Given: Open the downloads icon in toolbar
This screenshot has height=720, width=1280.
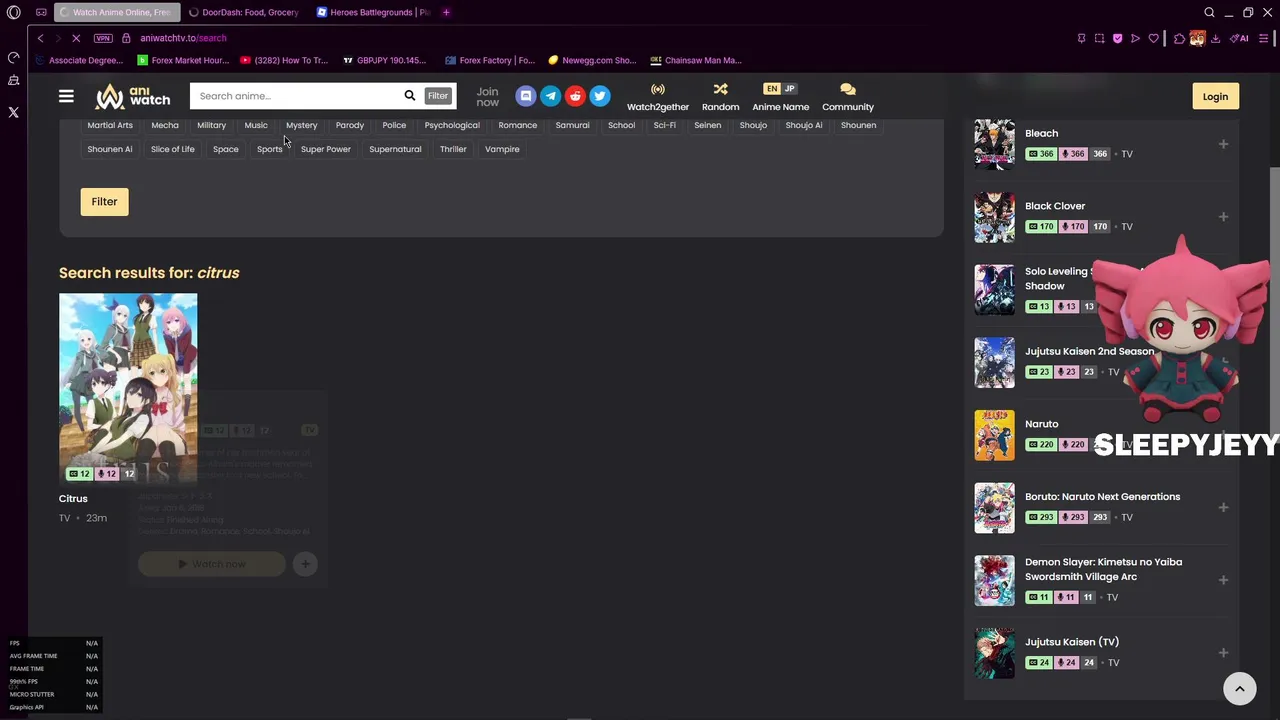Looking at the screenshot, I should tap(1215, 38).
